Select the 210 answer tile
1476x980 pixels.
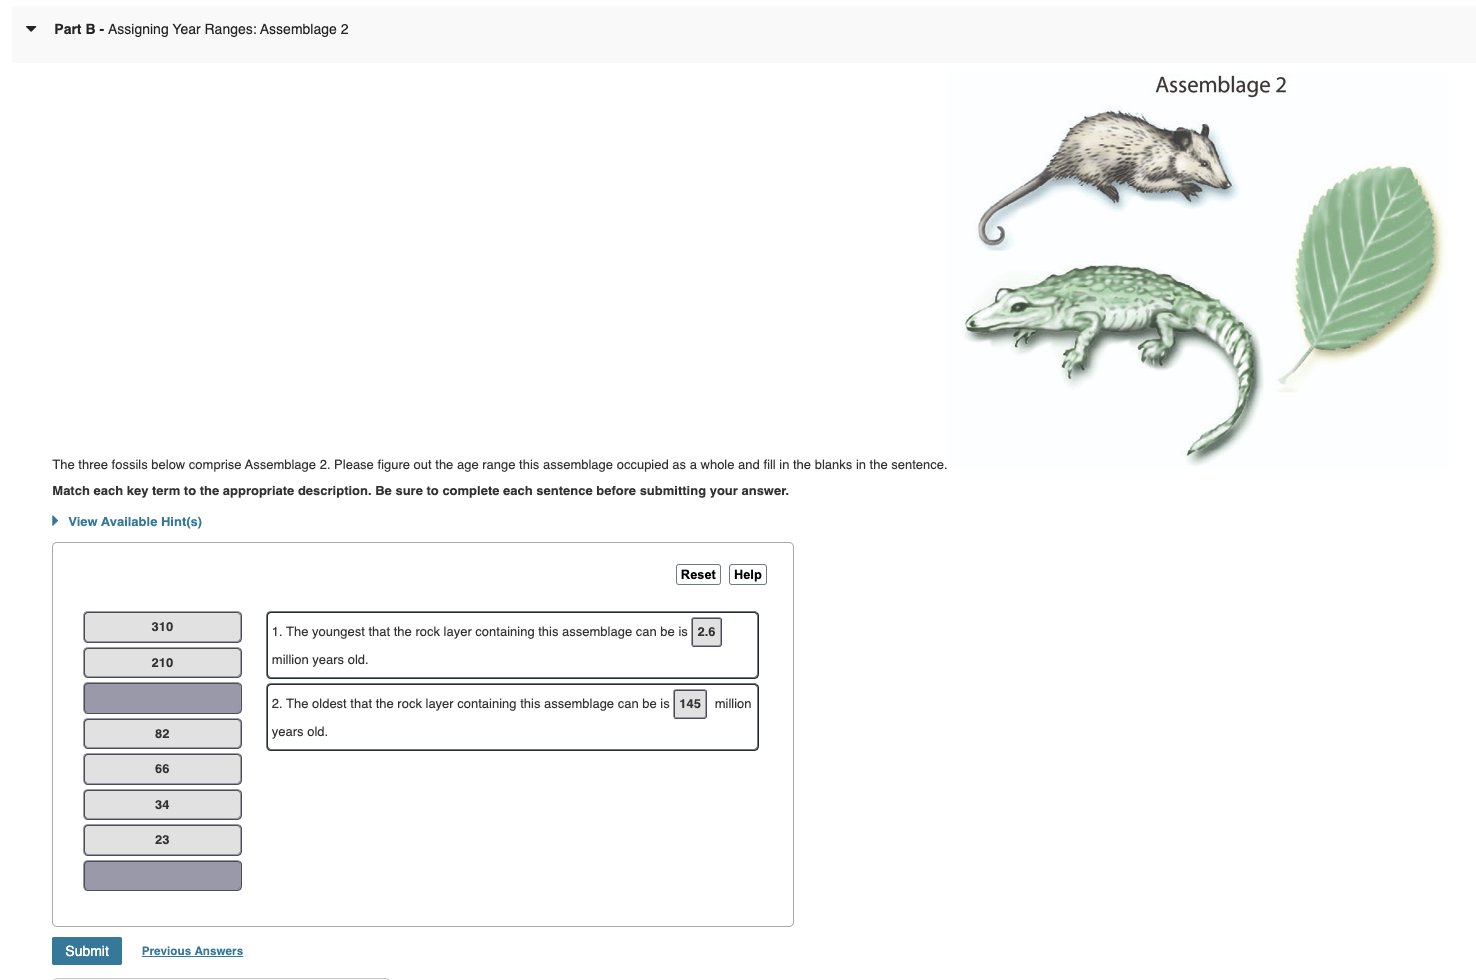161,662
